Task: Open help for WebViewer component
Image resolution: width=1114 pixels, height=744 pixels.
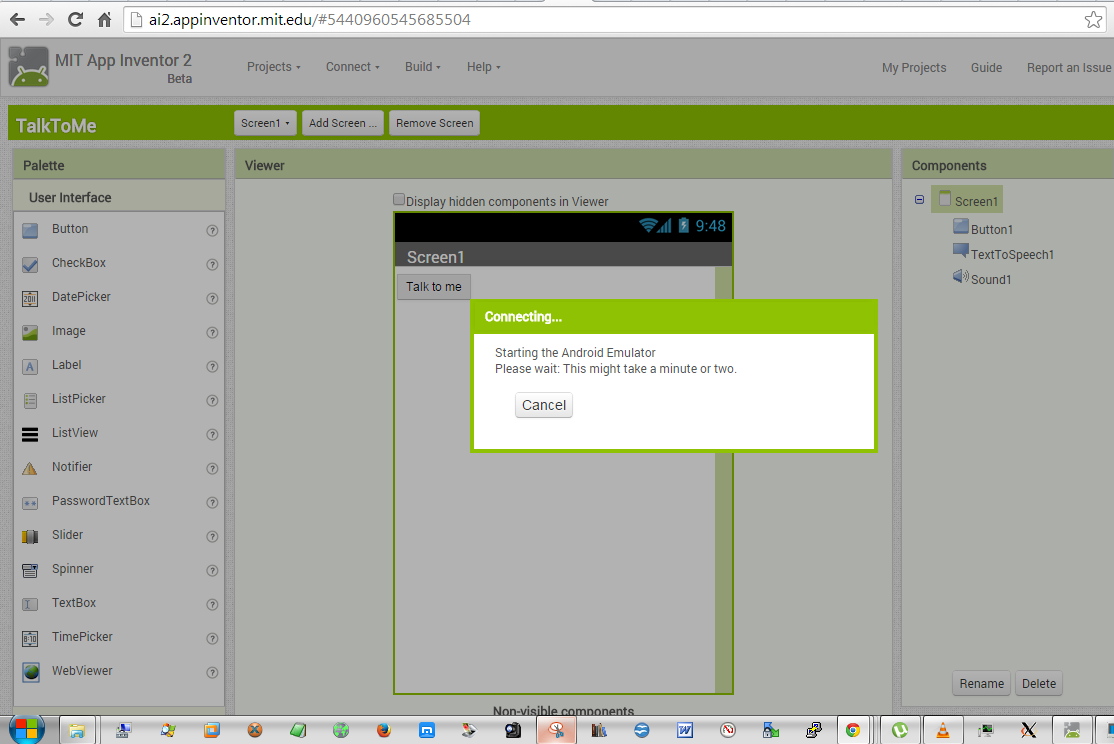Action: click(x=212, y=672)
